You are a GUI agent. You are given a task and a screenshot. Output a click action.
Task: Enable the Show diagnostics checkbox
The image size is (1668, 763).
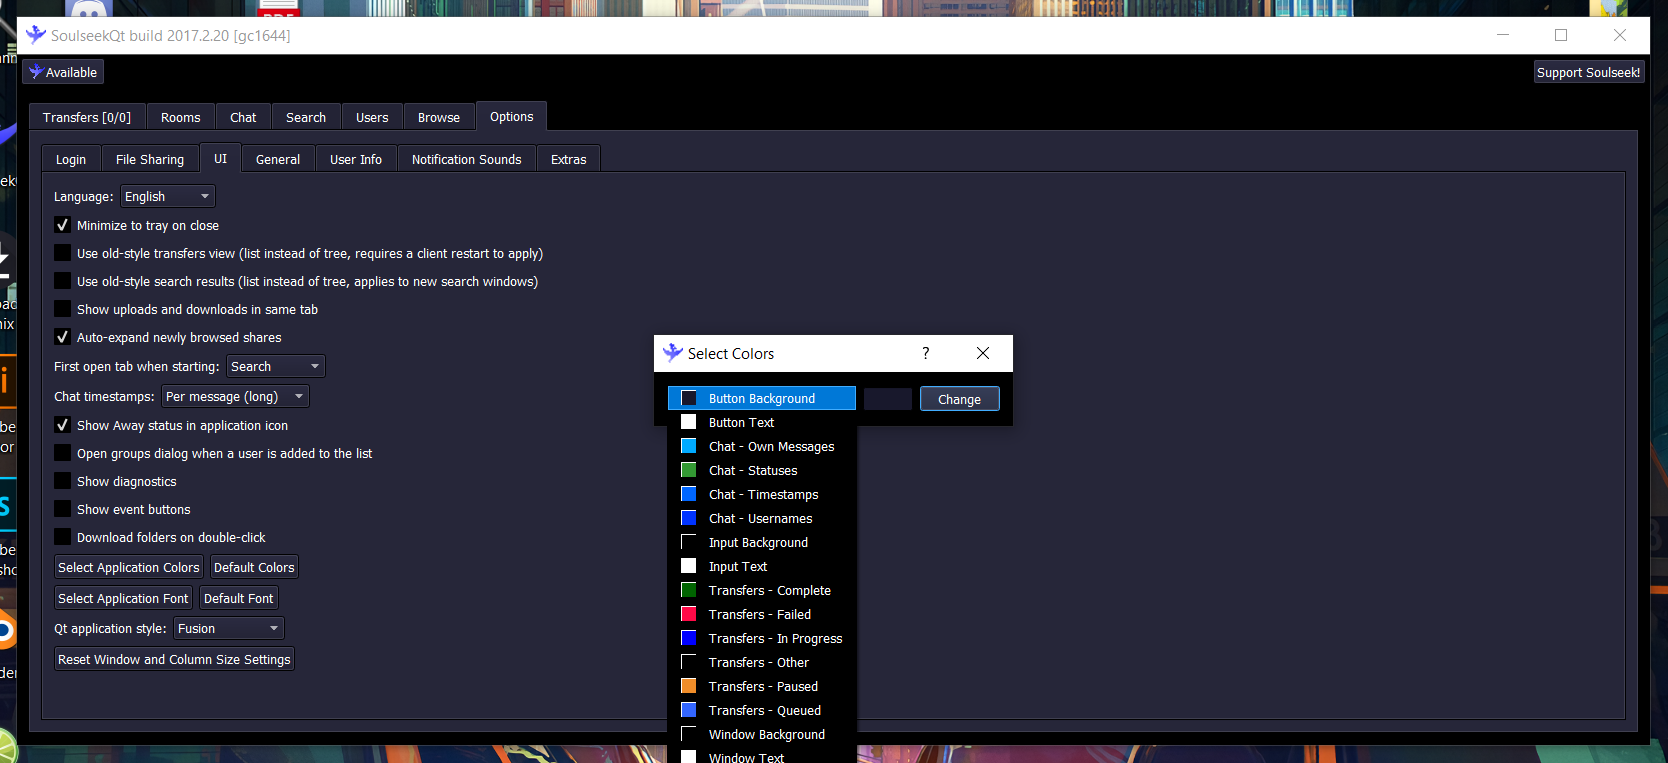[63, 481]
